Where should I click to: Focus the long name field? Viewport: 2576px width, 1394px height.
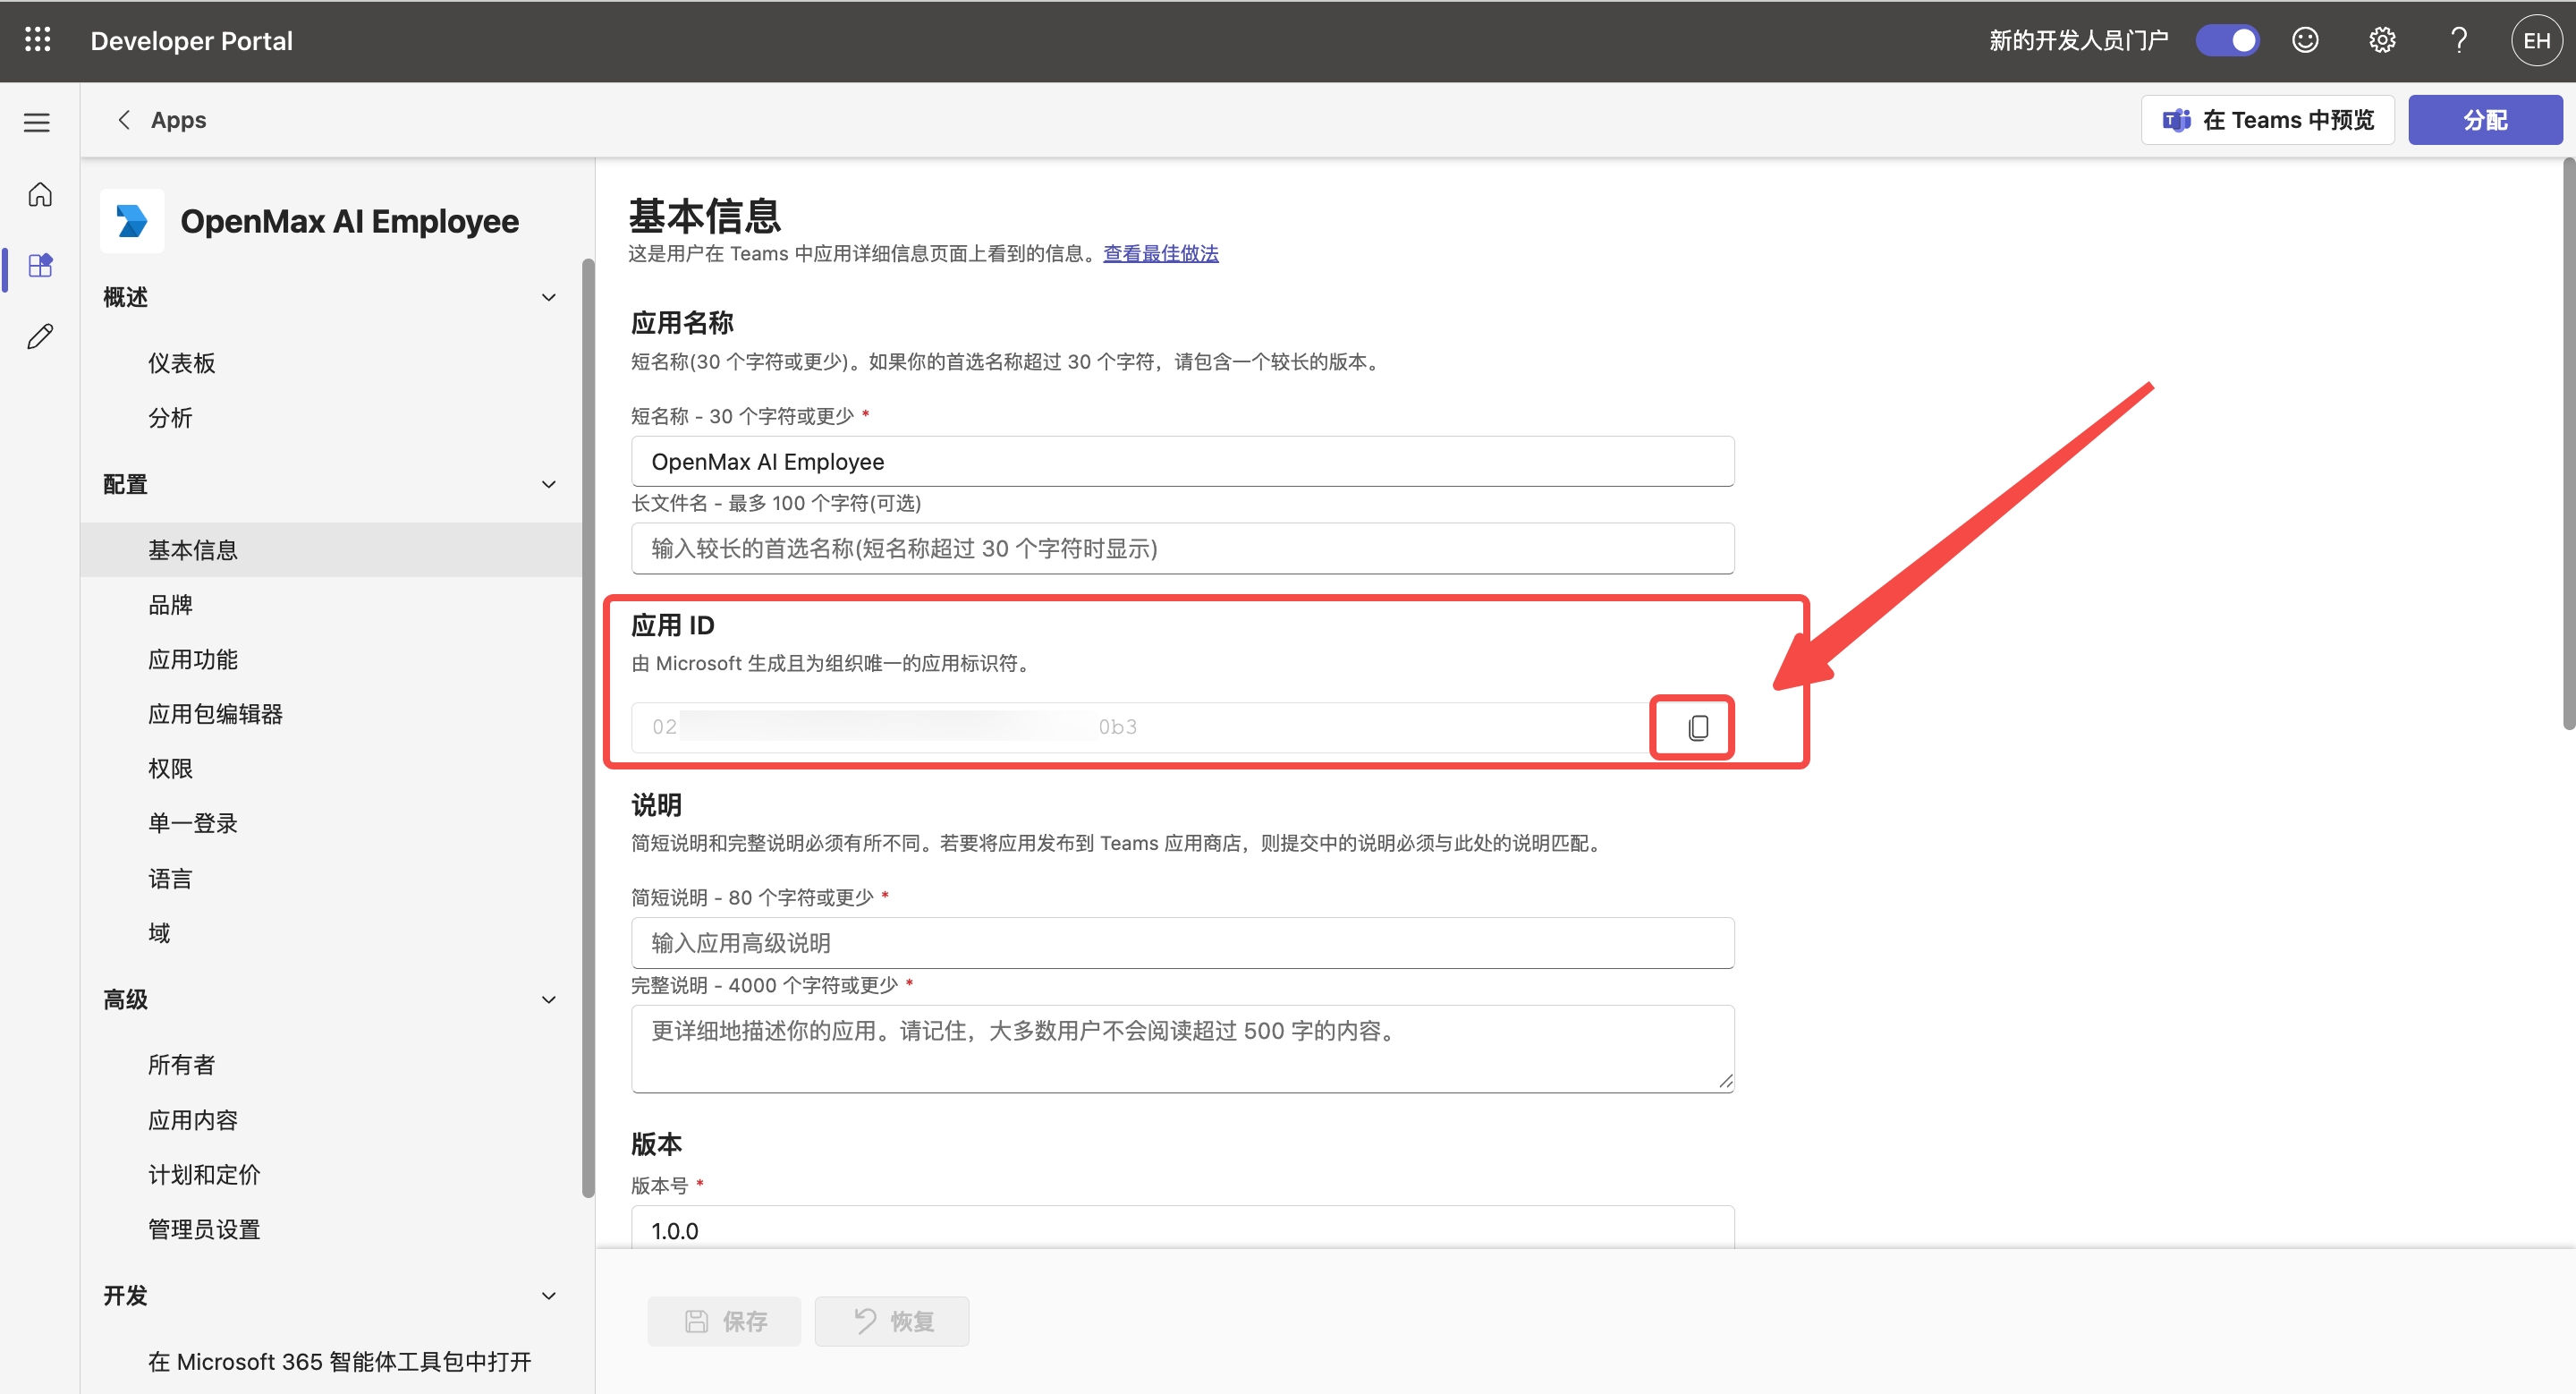(1182, 548)
